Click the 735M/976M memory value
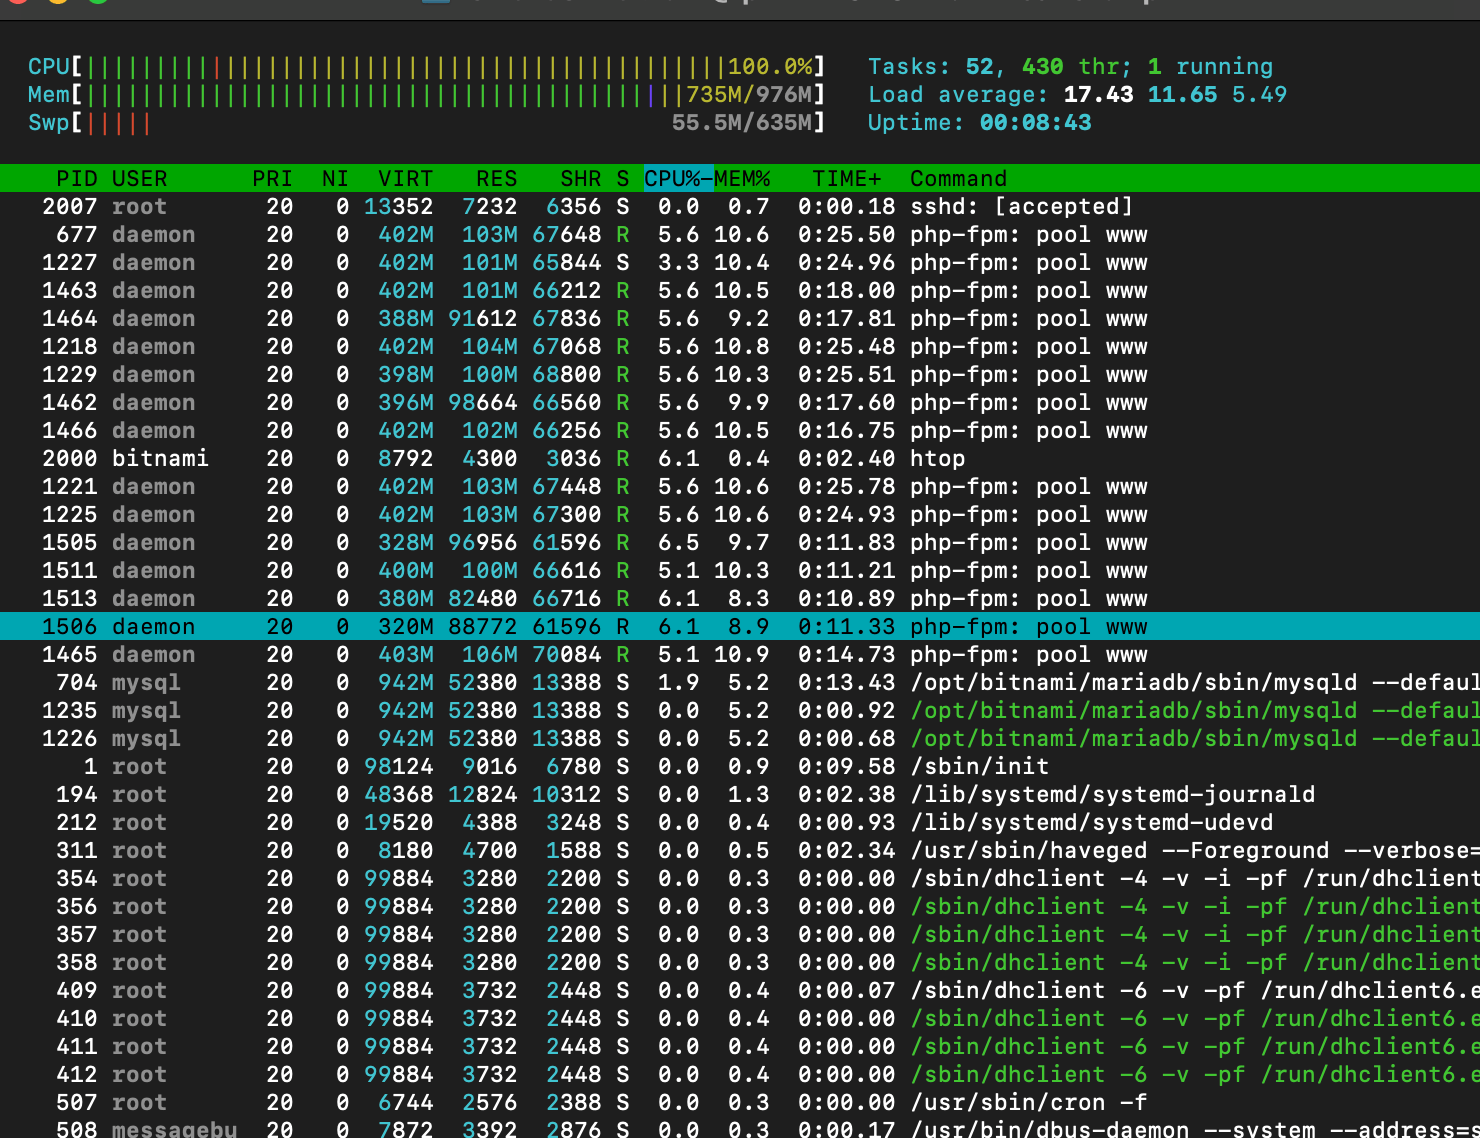Image resolution: width=1480 pixels, height=1138 pixels. [749, 95]
